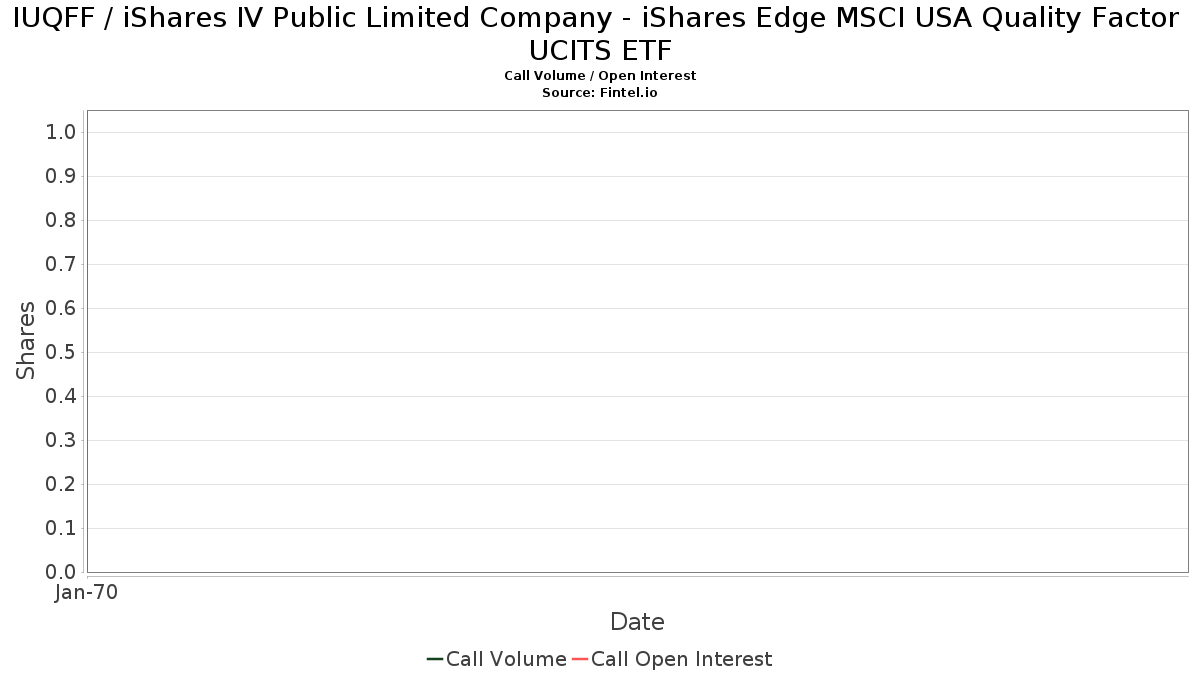Select the Shares y-axis title
Screen dimensions: 1200x675
[x=26, y=340]
